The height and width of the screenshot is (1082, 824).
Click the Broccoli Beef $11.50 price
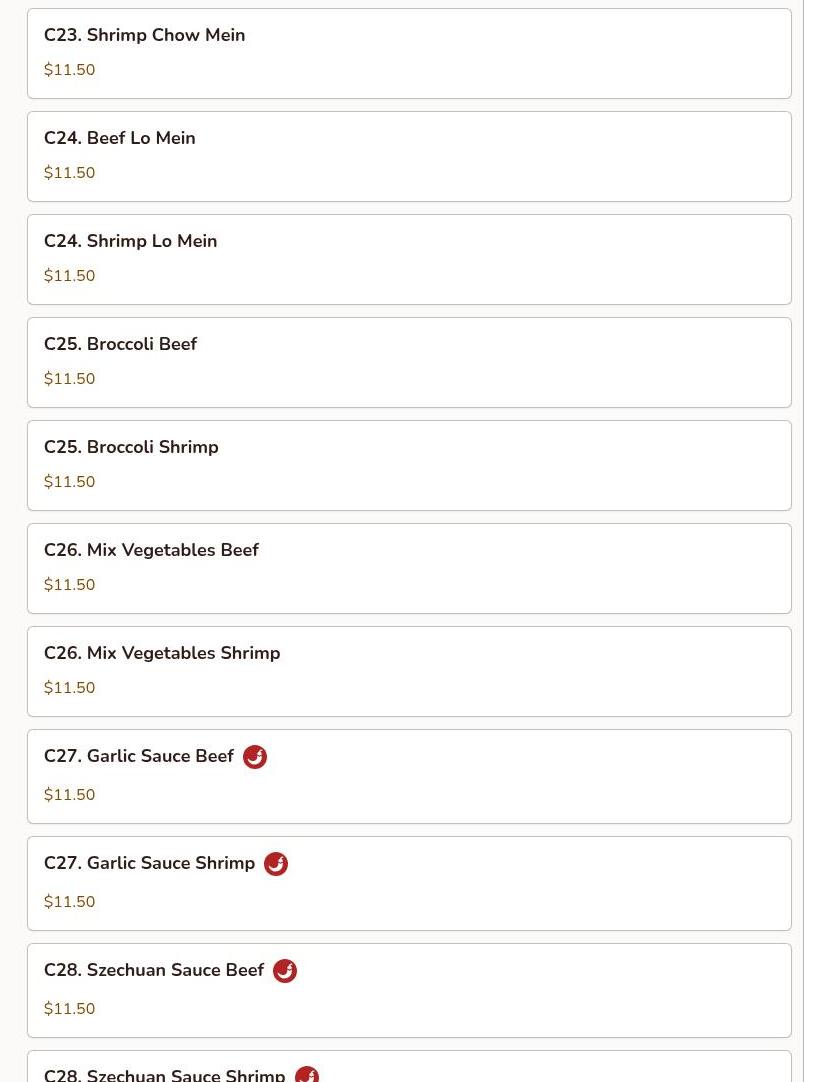point(70,379)
